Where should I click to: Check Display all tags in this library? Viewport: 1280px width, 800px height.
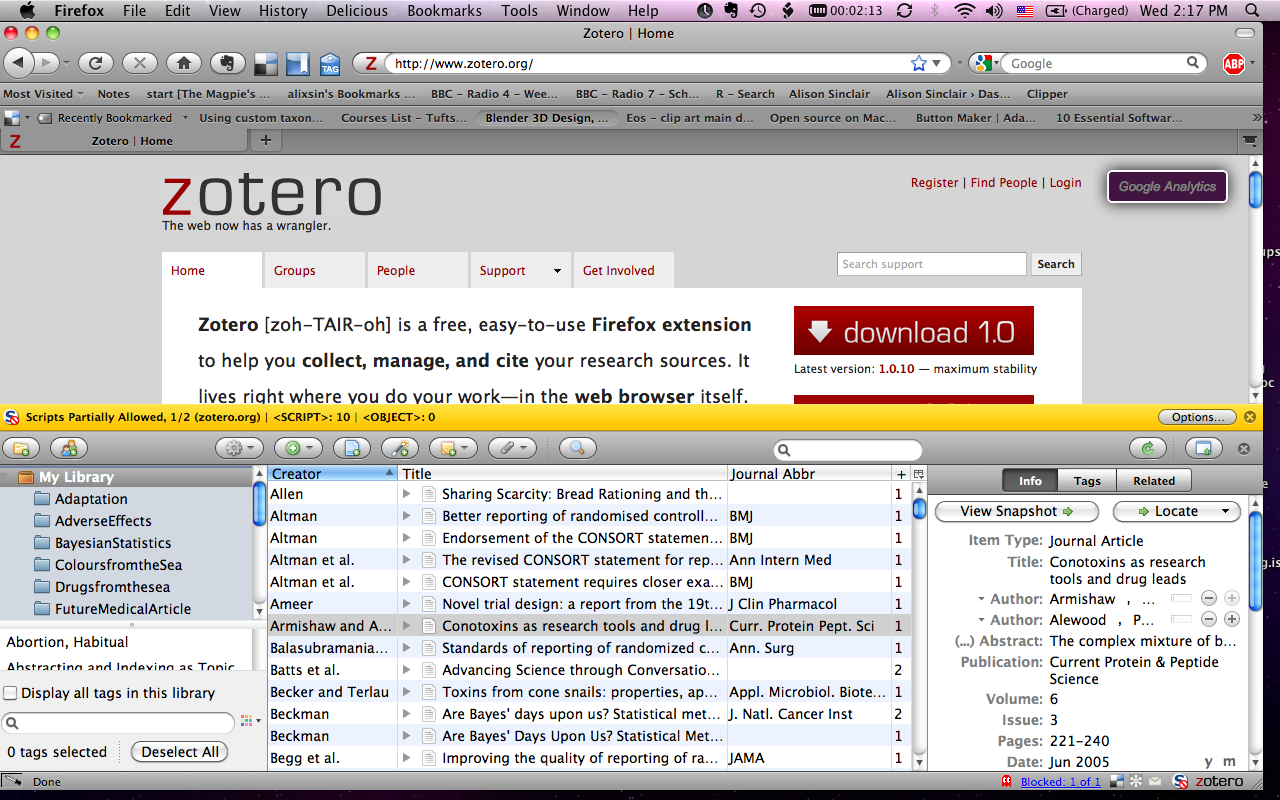10,693
